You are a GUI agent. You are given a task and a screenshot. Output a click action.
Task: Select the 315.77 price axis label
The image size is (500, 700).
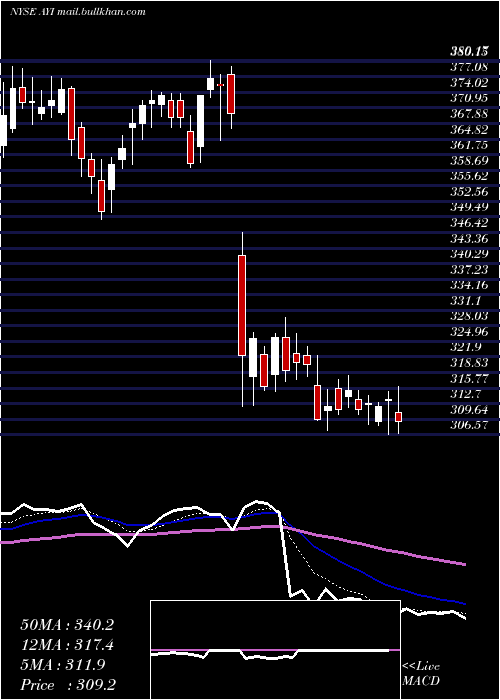(469, 379)
